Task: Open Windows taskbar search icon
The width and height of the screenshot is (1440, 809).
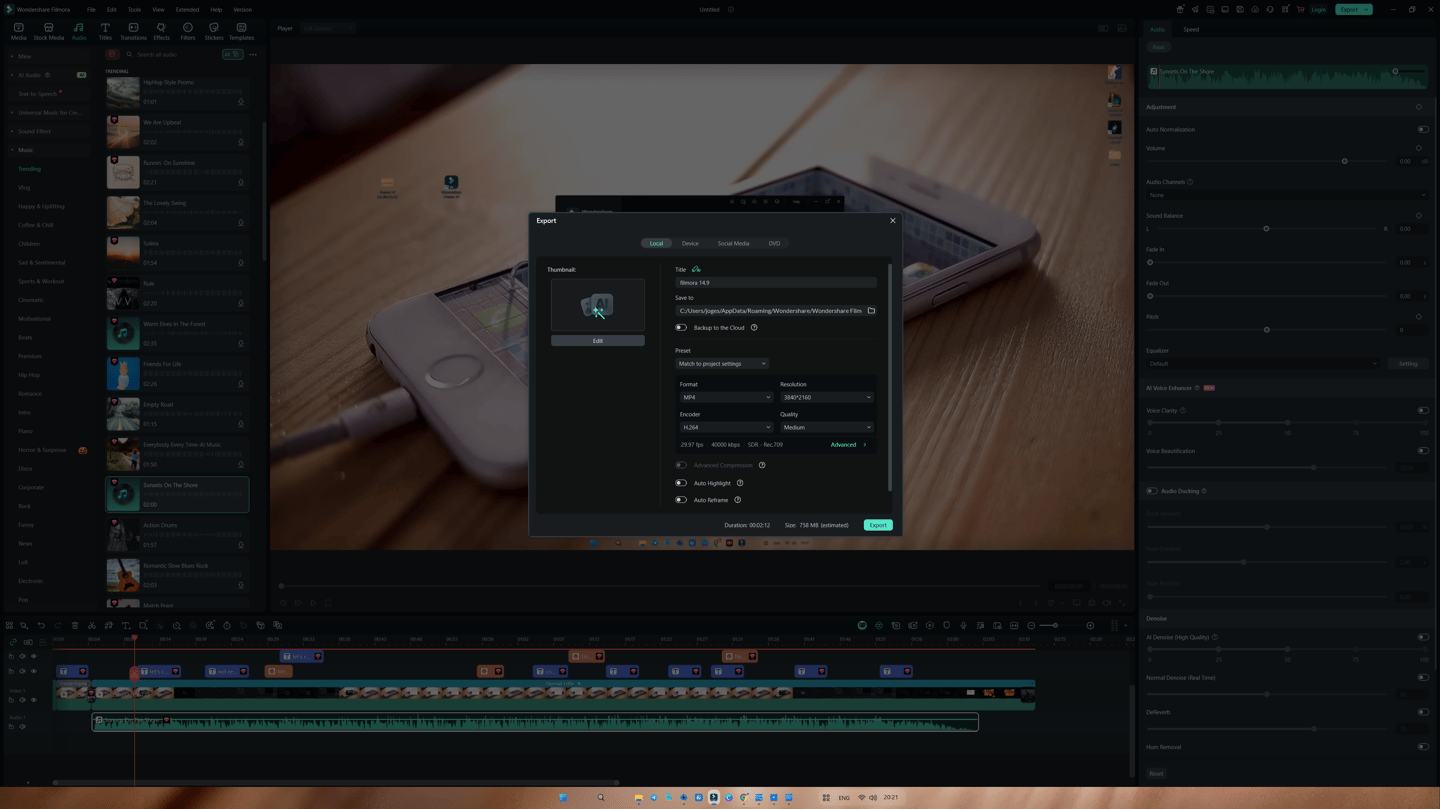Action: [x=601, y=798]
